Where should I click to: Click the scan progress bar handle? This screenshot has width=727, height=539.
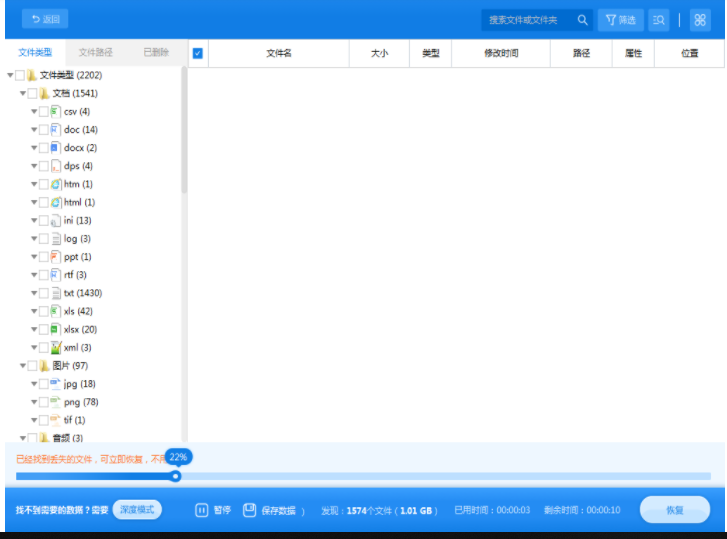pyautogui.click(x=176, y=476)
